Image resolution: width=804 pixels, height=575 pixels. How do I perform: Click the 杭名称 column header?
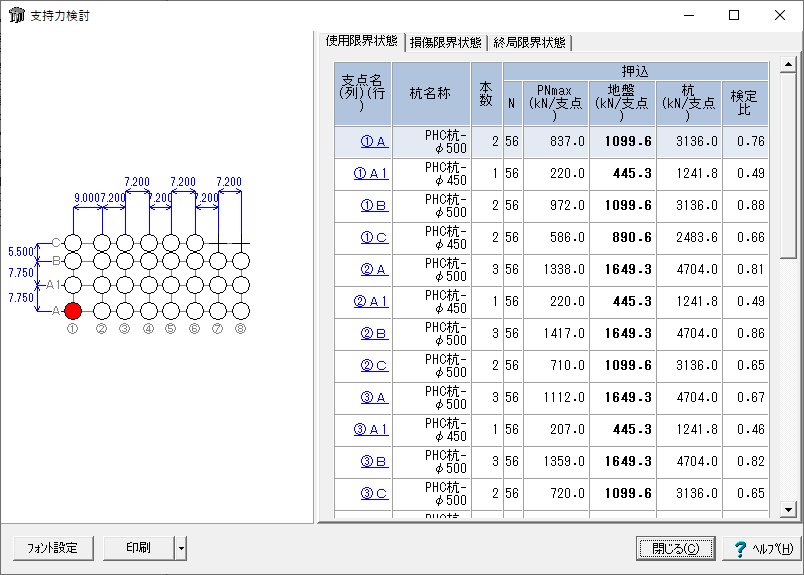coord(431,94)
